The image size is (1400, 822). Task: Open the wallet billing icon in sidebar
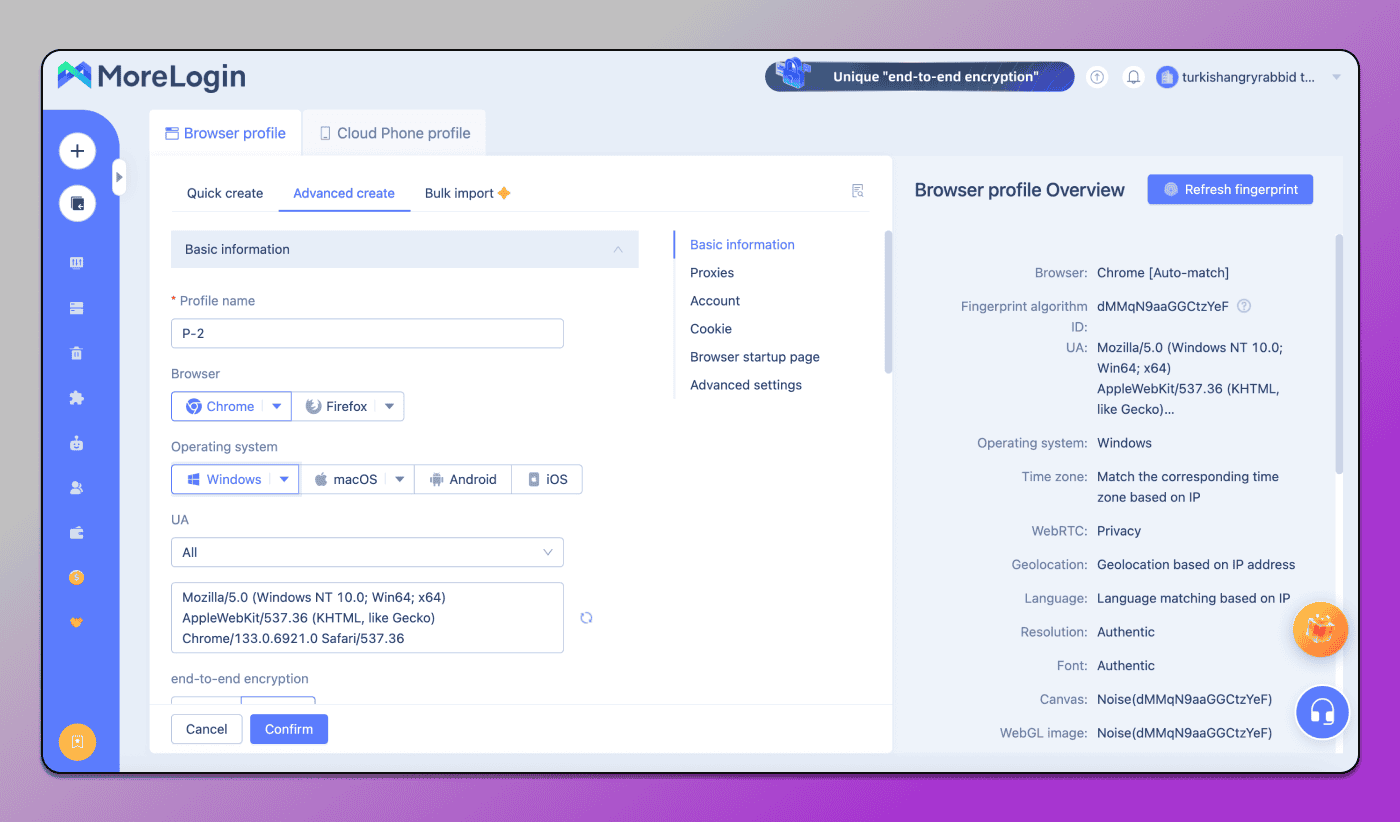point(77,533)
